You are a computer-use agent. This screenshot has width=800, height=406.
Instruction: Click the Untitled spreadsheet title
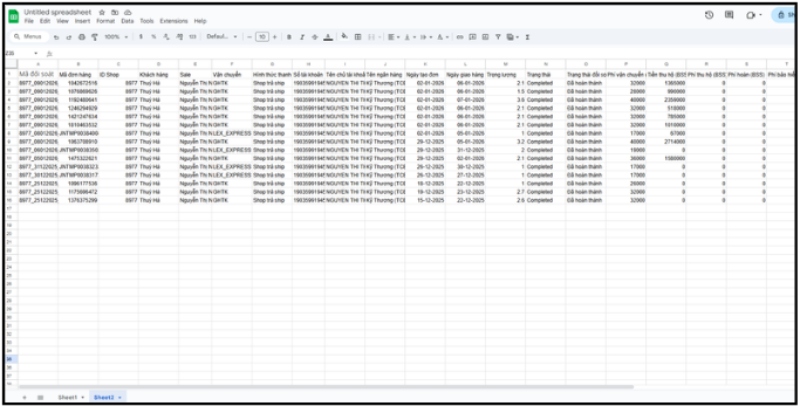click(58, 12)
